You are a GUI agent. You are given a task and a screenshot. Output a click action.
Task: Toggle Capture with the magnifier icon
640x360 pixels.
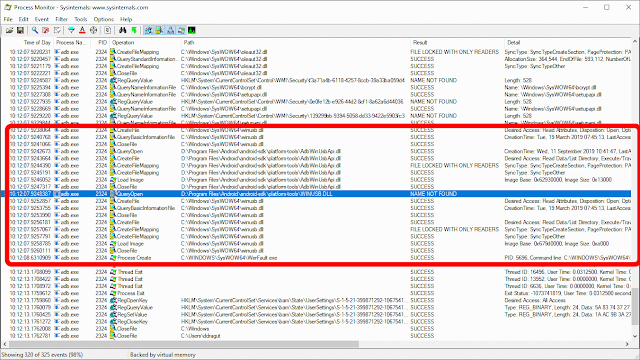[35, 30]
